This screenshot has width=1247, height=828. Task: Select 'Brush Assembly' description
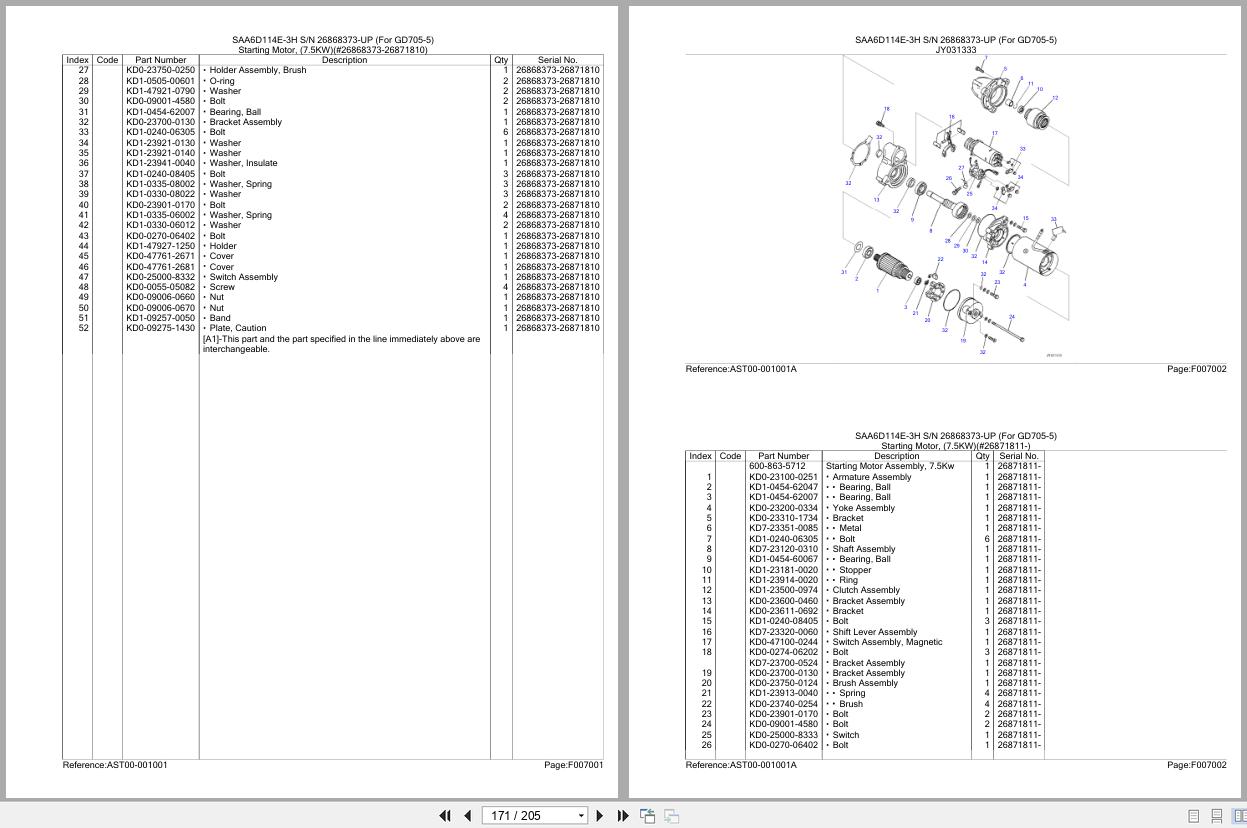[x=865, y=683]
